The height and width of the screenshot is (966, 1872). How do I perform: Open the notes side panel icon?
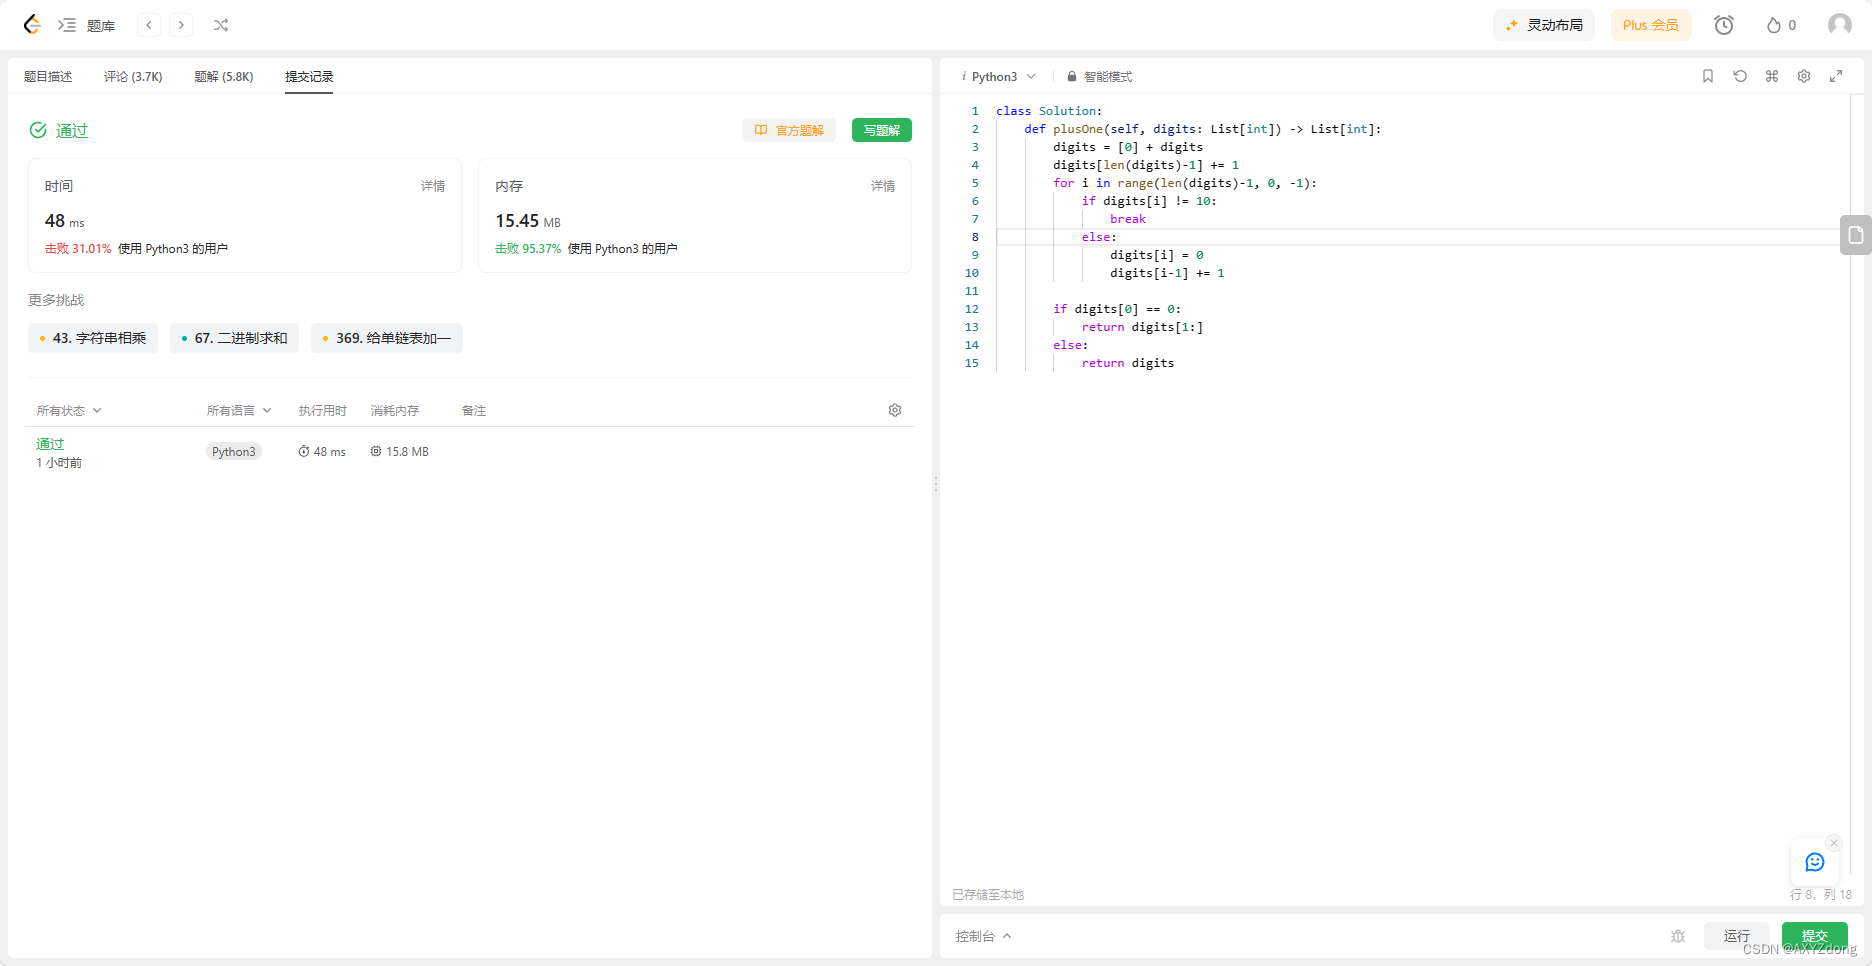tap(1856, 235)
